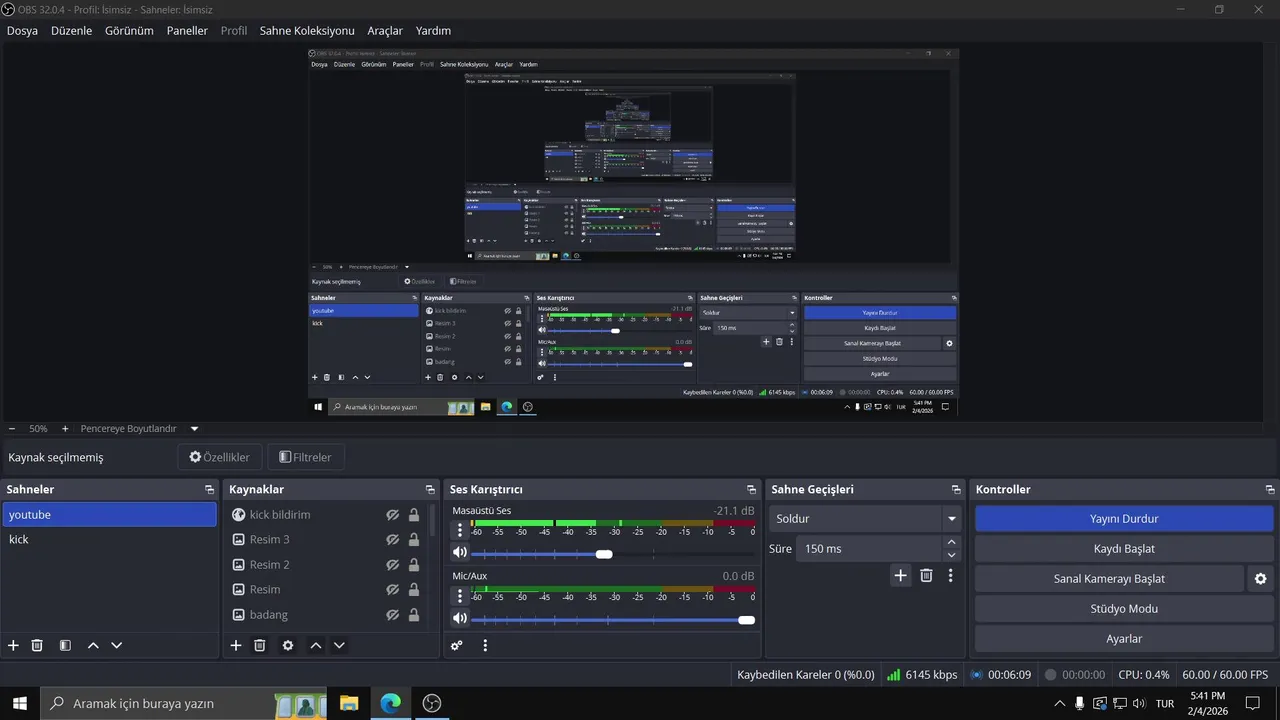The image size is (1280, 720).
Task: Click Yayını Durdur to stop streaming
Action: click(1124, 519)
